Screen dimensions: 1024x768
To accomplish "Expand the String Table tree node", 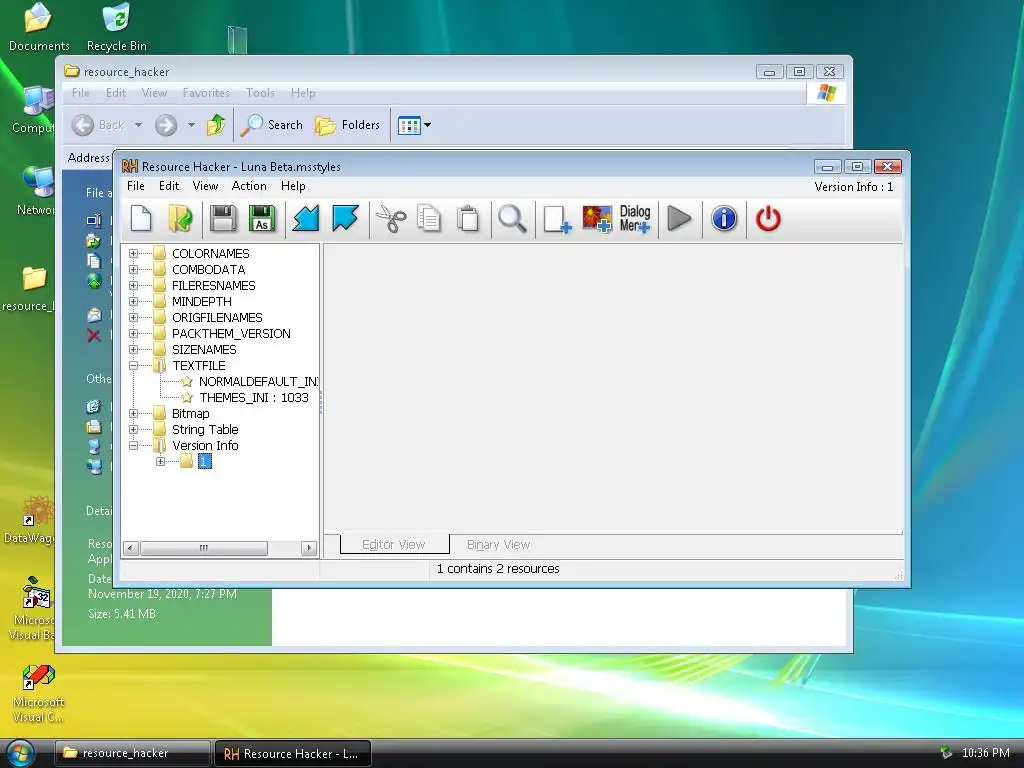I will (x=133, y=429).
